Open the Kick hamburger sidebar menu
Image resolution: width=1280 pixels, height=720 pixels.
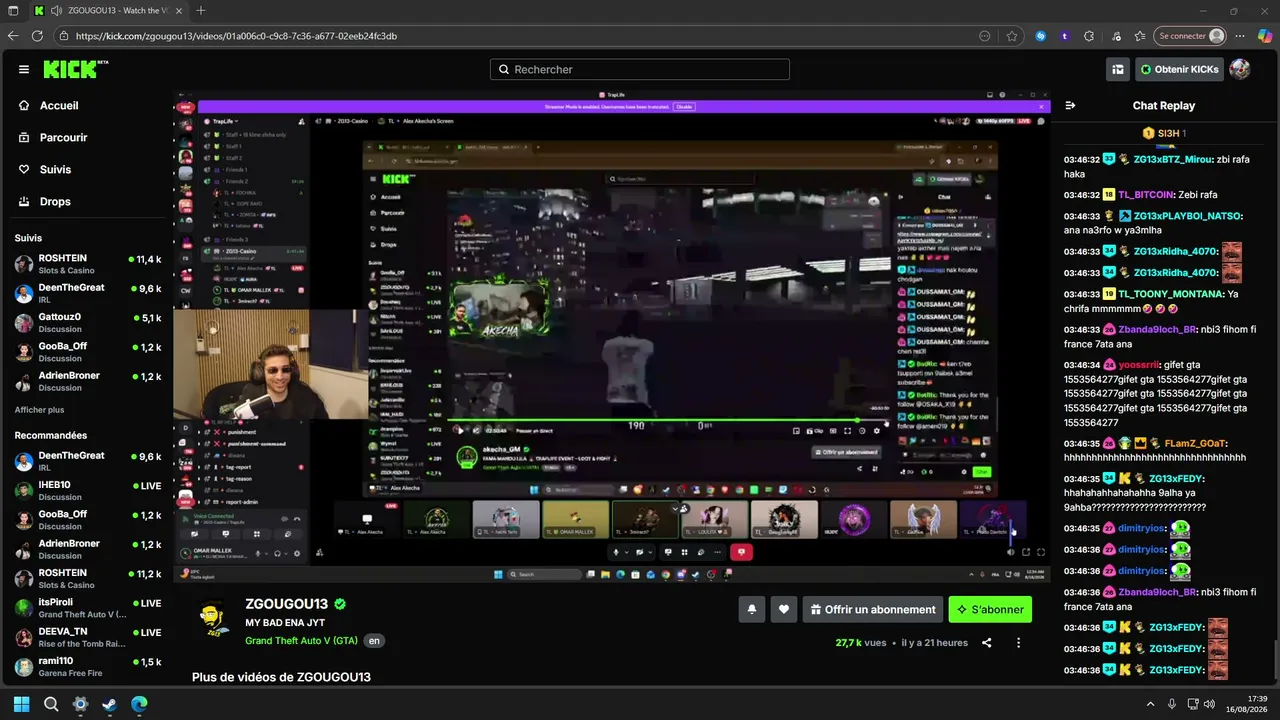(24, 69)
